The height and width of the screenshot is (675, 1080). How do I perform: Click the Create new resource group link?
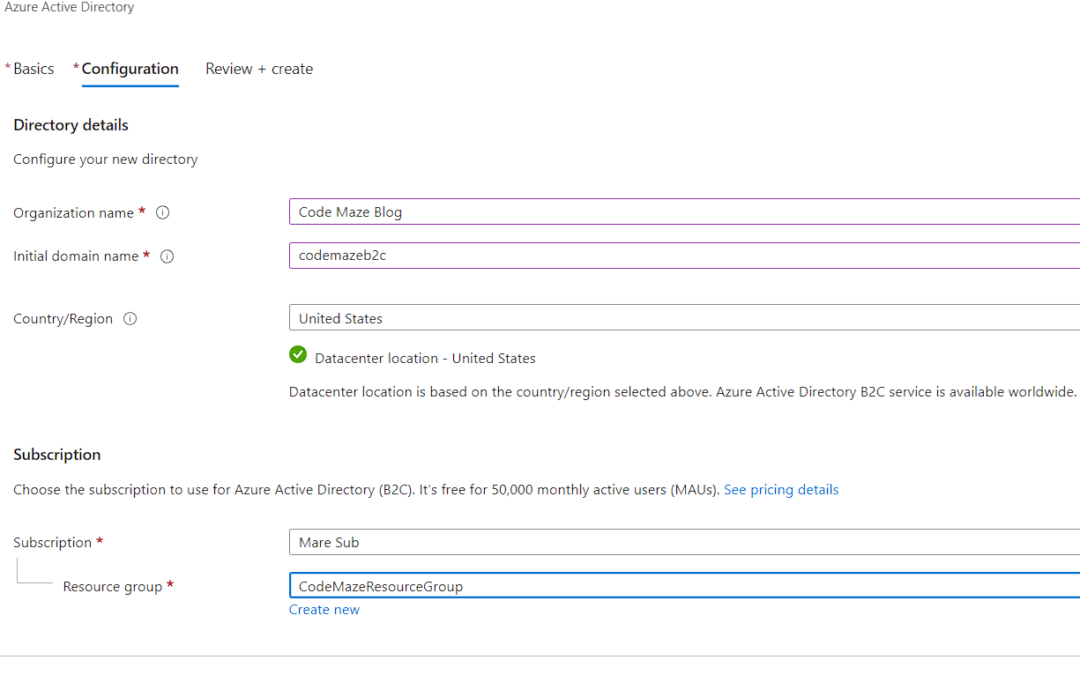[x=324, y=610]
